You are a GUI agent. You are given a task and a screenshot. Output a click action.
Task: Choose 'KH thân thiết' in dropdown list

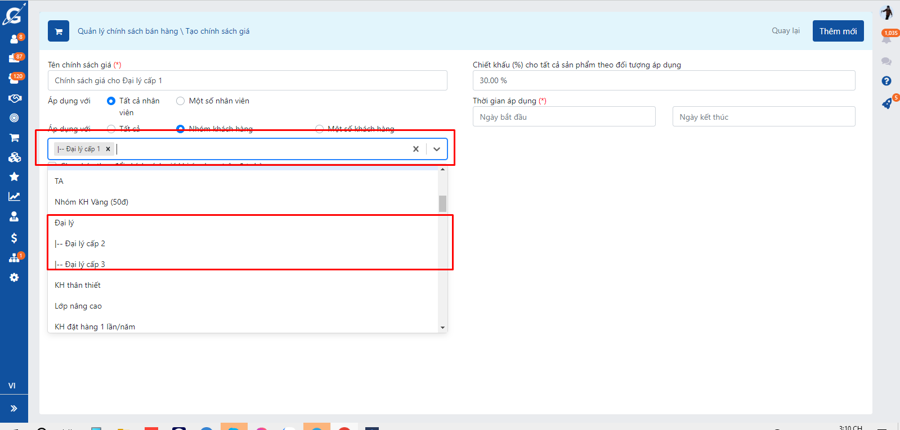[x=78, y=285]
